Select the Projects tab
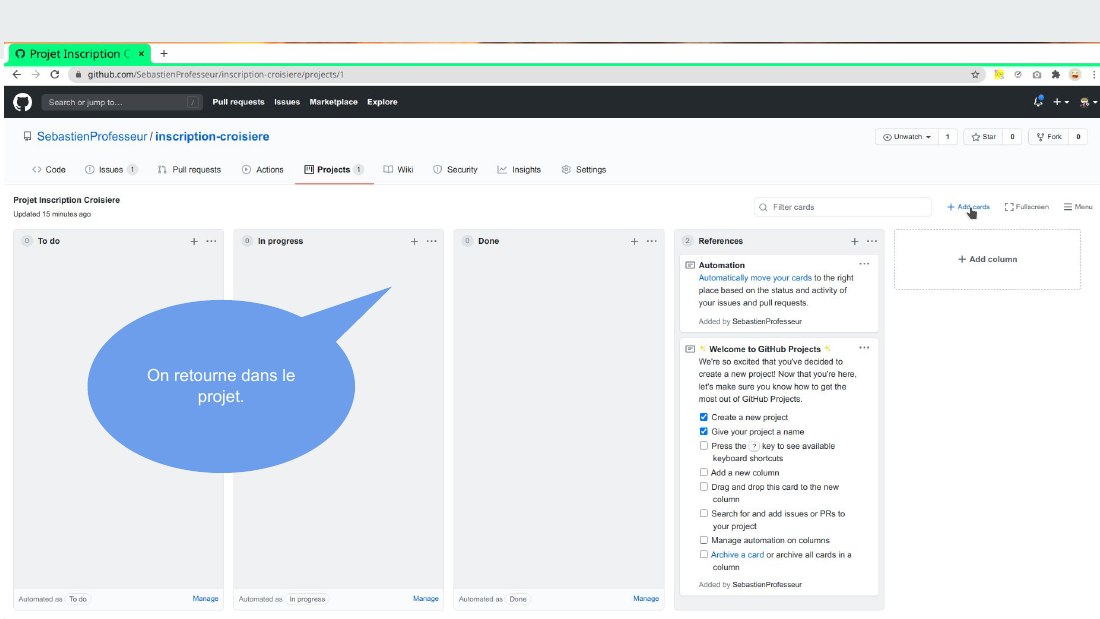This screenshot has width=1100, height=619. point(334,170)
